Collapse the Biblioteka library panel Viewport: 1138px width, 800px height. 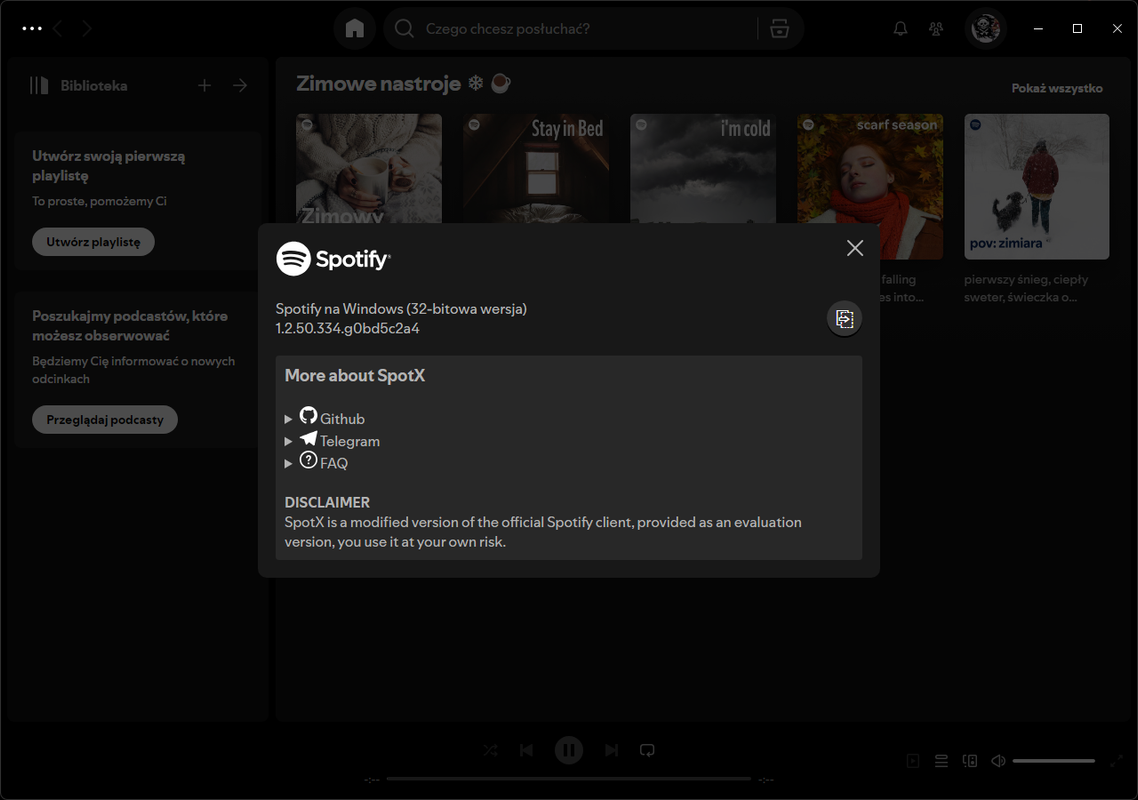click(x=78, y=86)
